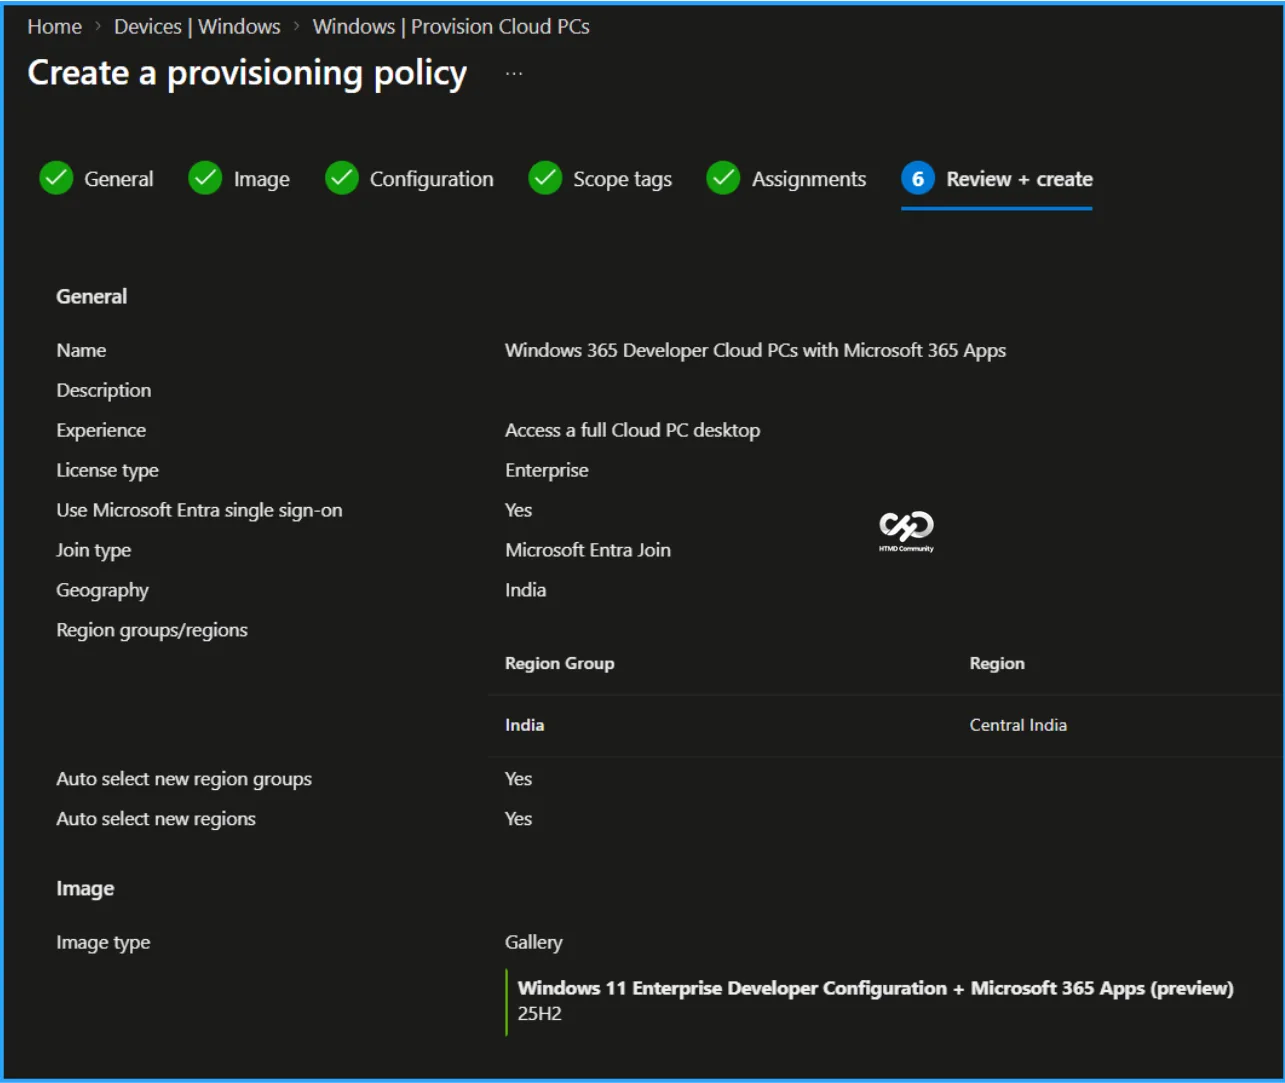Click the Create a provisioning policy title

tap(247, 73)
